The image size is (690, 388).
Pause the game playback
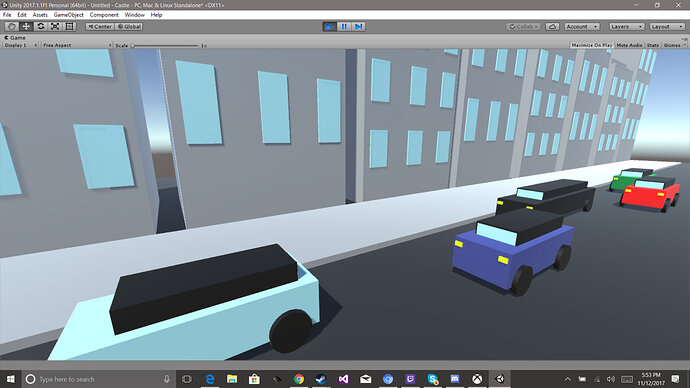click(344, 27)
